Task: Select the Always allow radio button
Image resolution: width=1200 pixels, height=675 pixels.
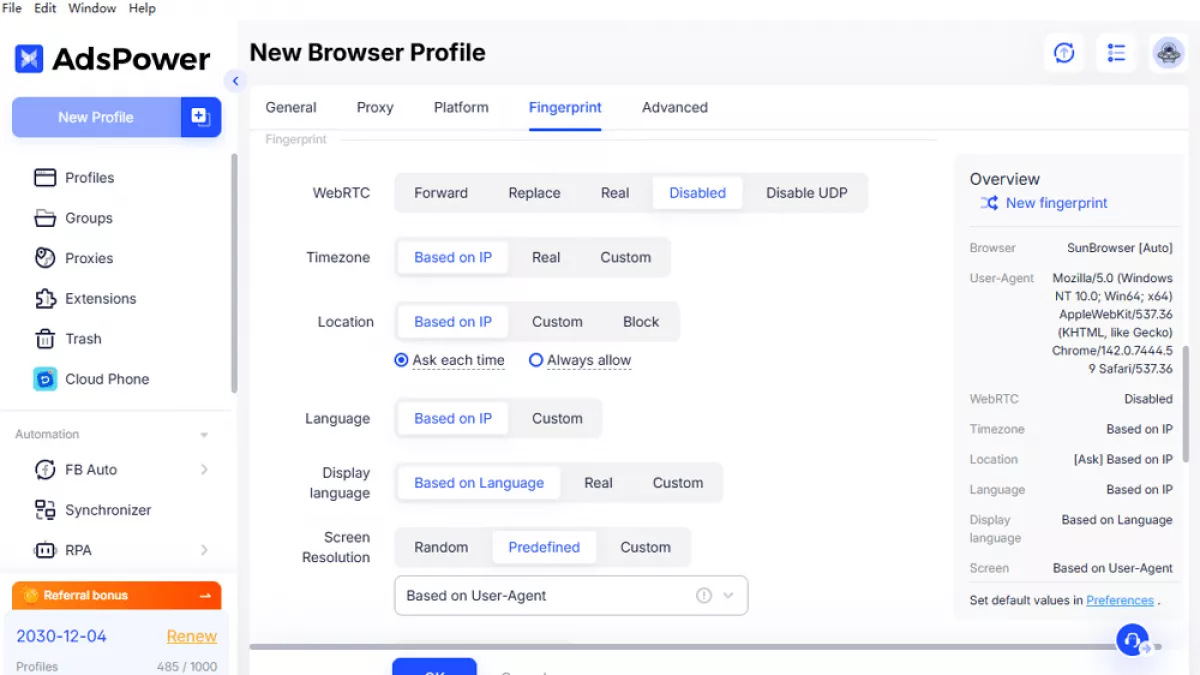Action: pos(536,360)
